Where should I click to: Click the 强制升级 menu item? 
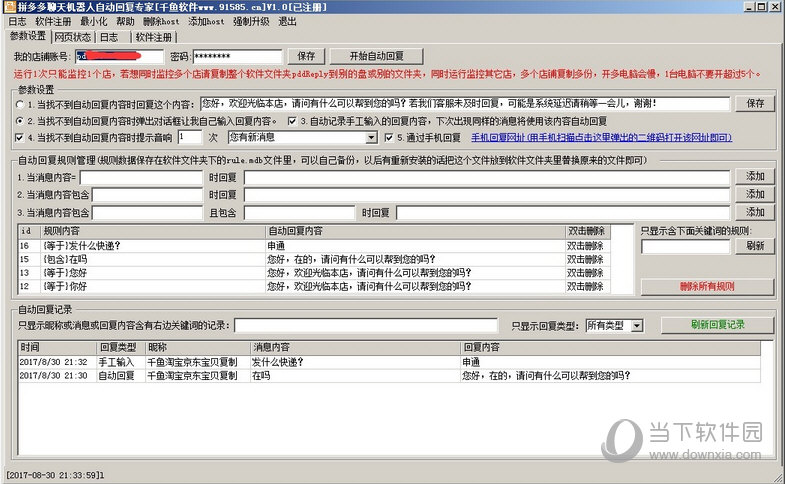[x=251, y=22]
